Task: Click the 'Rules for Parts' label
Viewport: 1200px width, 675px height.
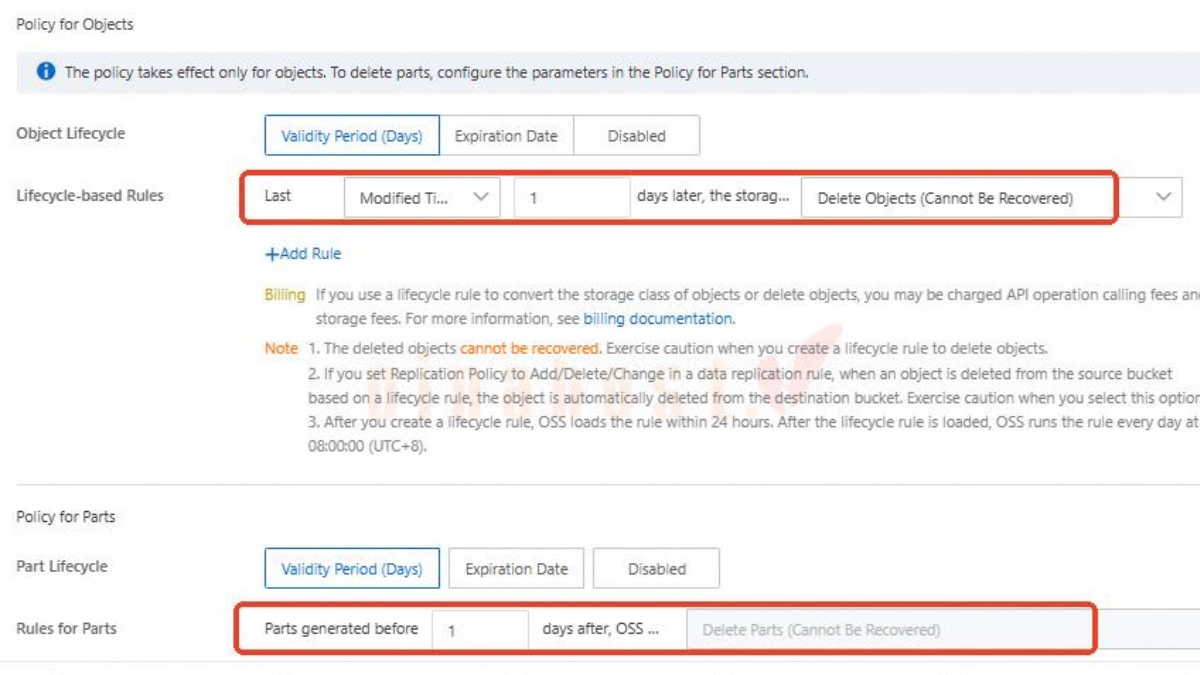Action: pos(67,628)
